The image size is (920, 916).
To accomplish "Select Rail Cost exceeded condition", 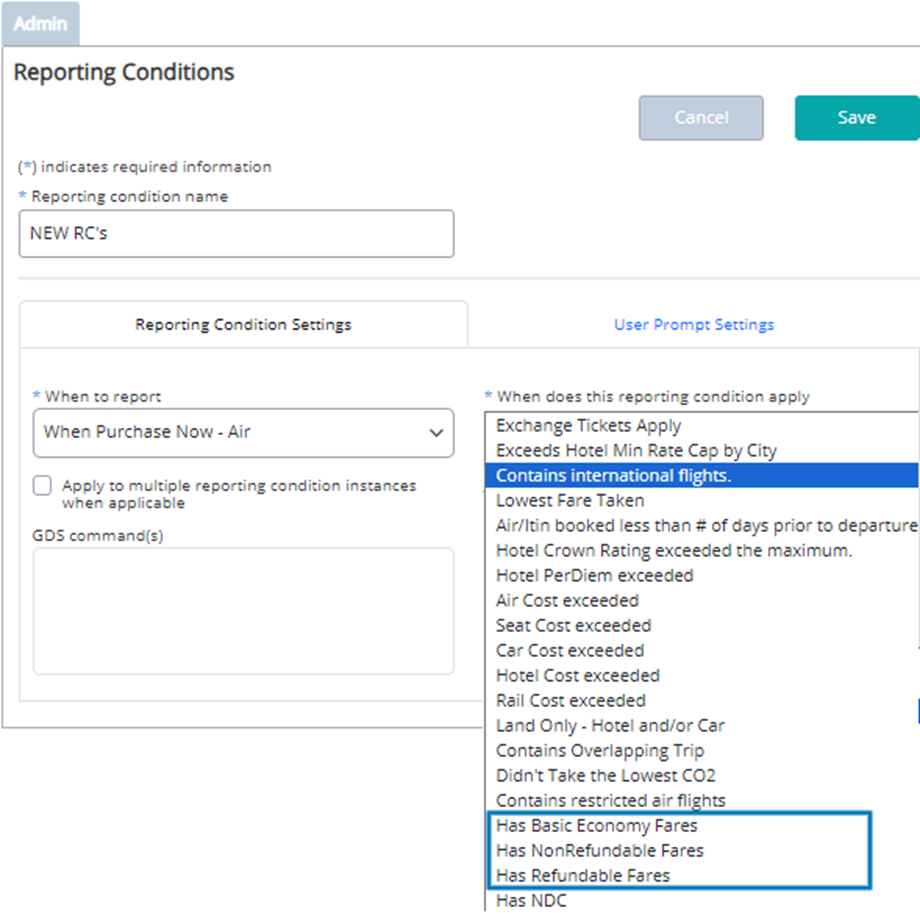I will click(x=702, y=701).
